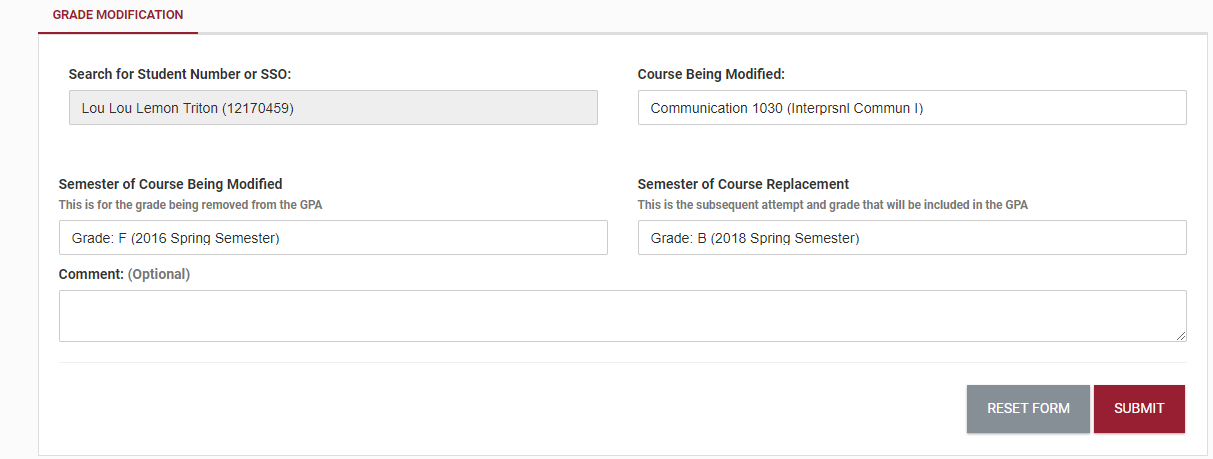Click the Semester of Course Replacement label
Screen dimensions: 1213x459
click(743, 184)
